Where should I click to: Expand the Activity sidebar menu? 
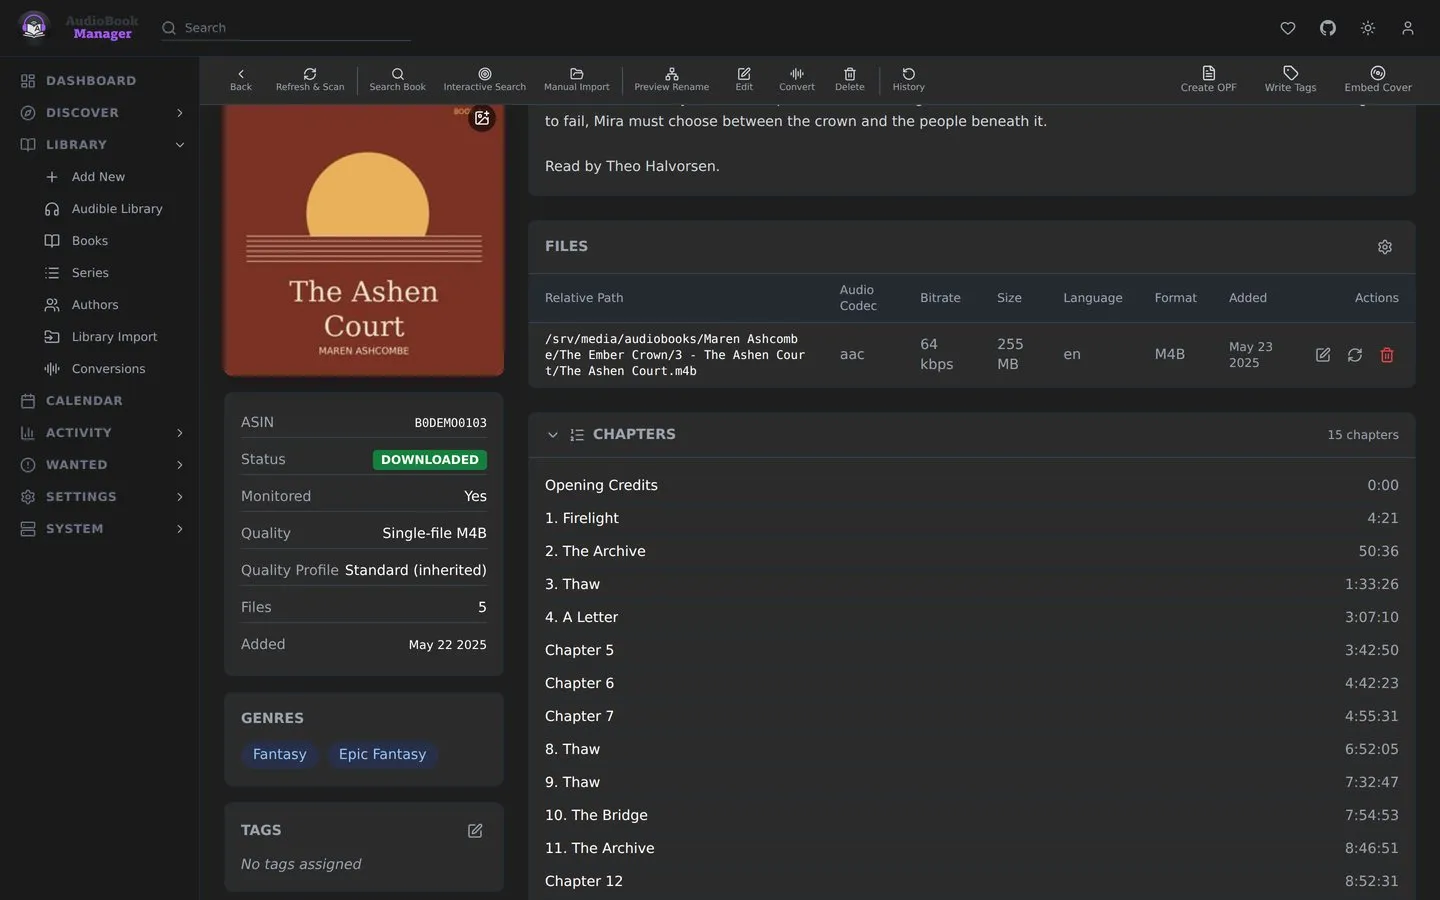[180, 433]
